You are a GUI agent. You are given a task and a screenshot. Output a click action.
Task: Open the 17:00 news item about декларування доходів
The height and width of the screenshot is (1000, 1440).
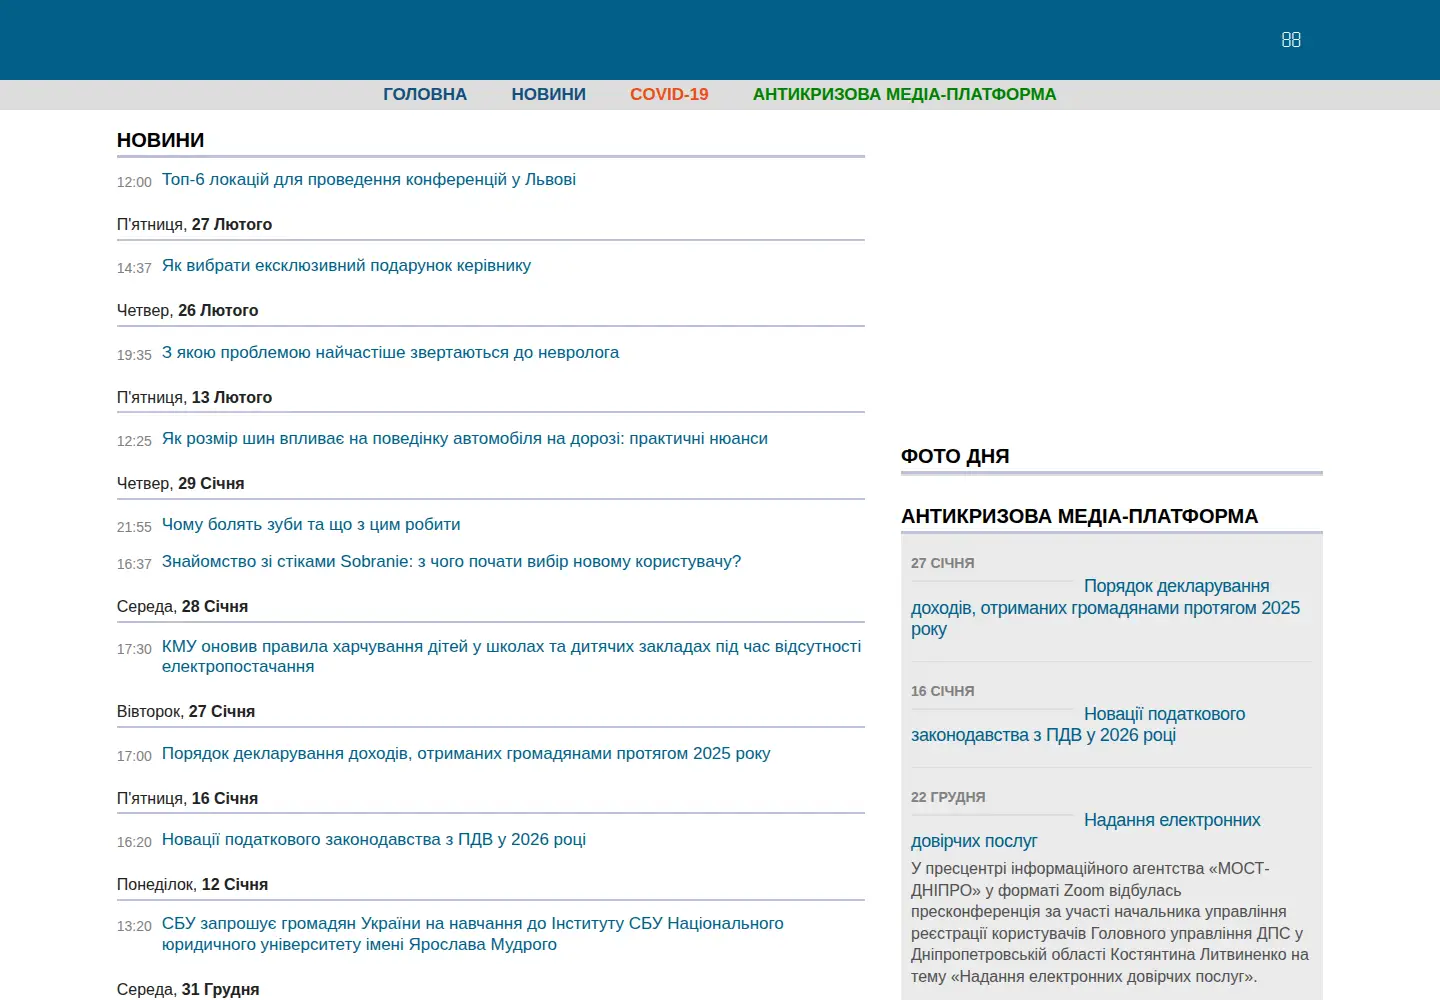pyautogui.click(x=466, y=754)
